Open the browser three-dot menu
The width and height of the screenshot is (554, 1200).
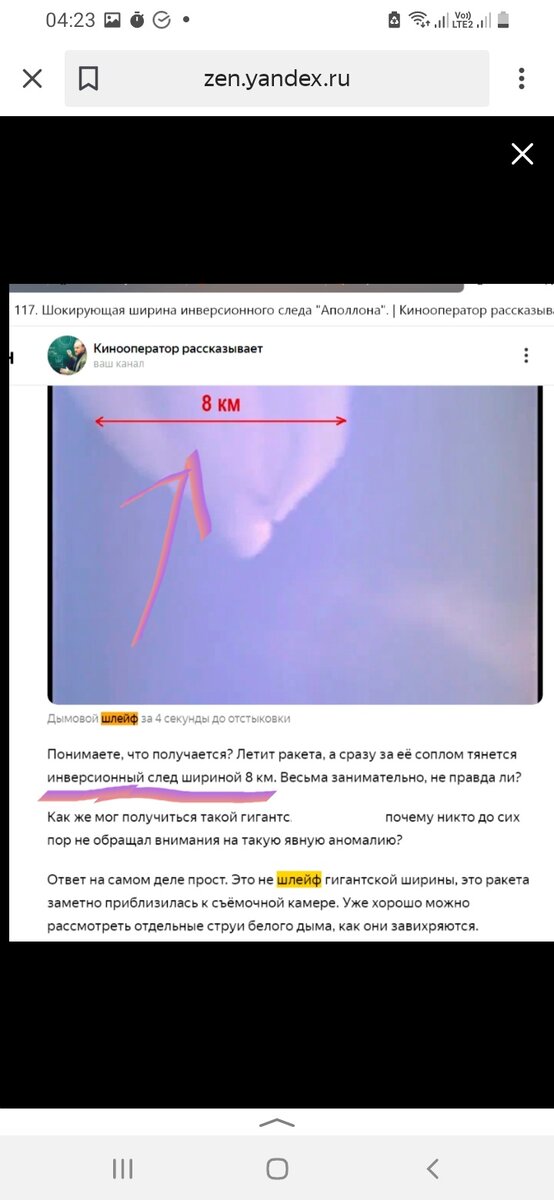click(521, 79)
